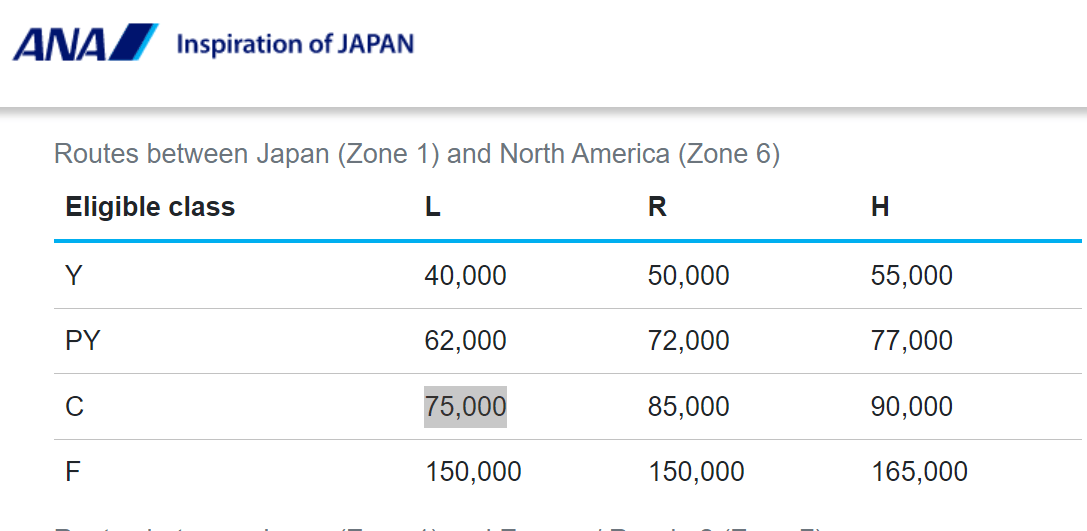Click the highlighted 75,000 cell
The height and width of the screenshot is (531, 1087).
coord(465,407)
